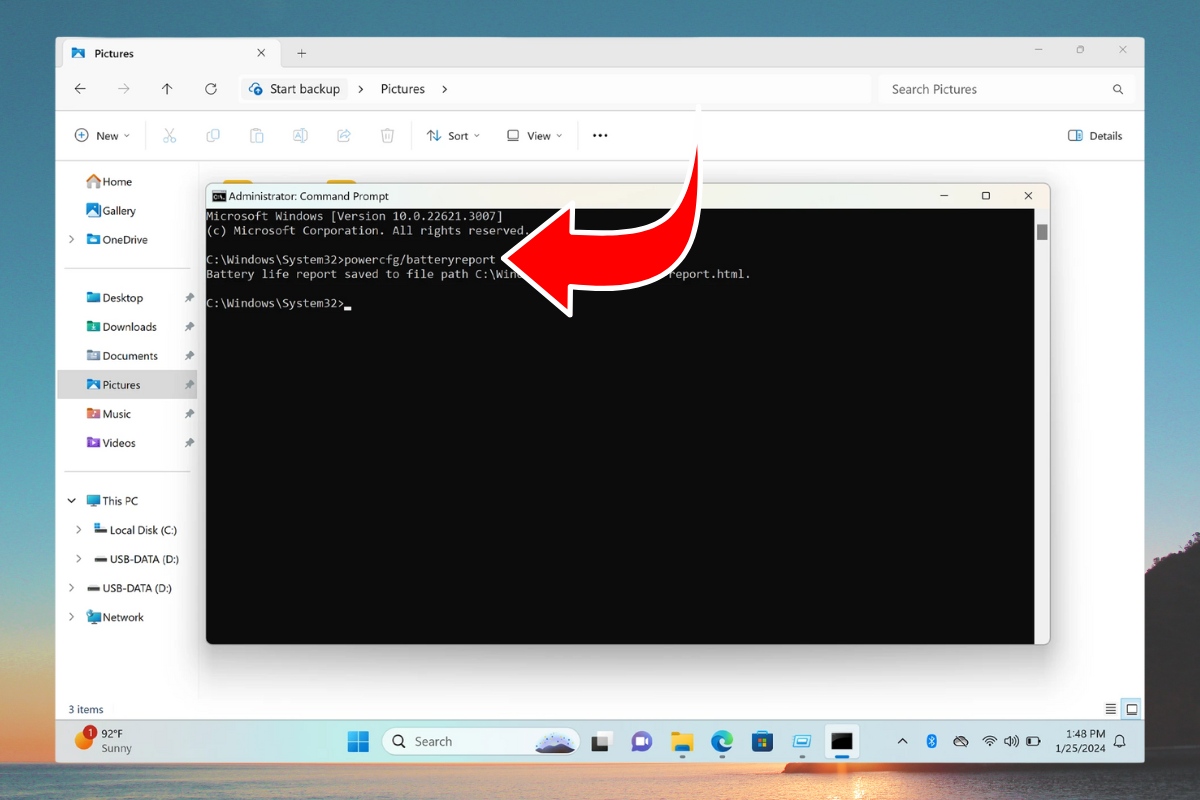The image size is (1200, 800).
Task: Click the Rename icon in the toolbar
Action: 300,136
